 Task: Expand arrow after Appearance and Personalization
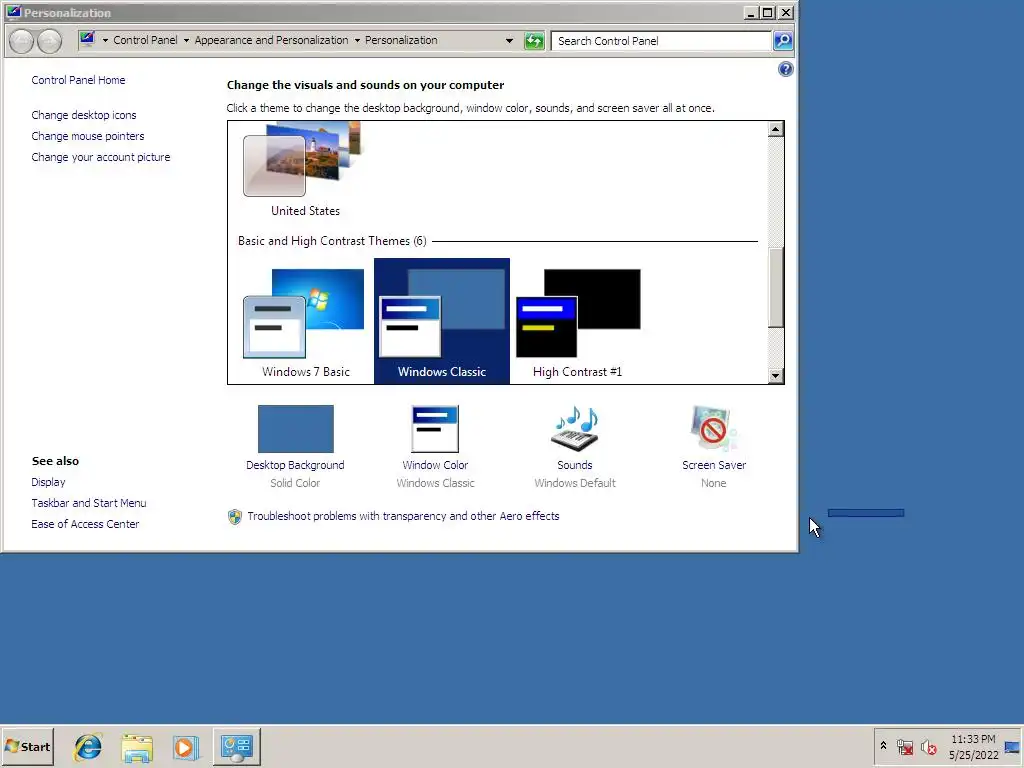pos(357,40)
